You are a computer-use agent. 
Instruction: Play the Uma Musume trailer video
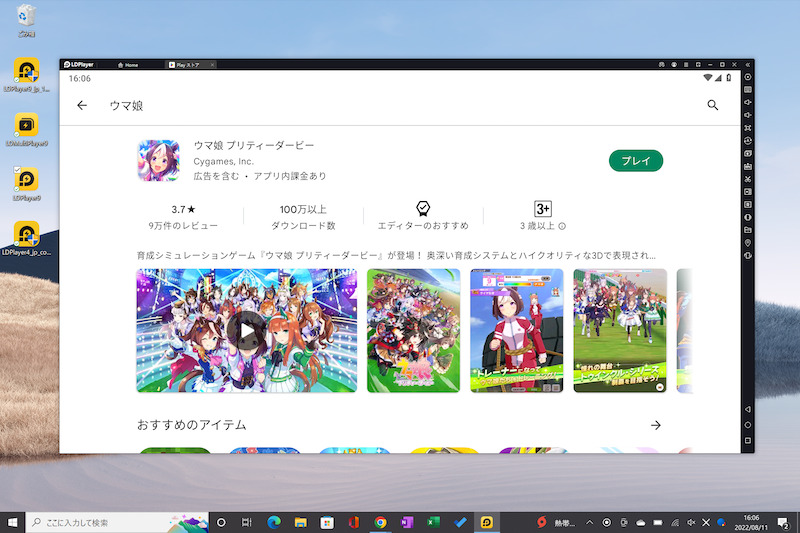(x=246, y=330)
